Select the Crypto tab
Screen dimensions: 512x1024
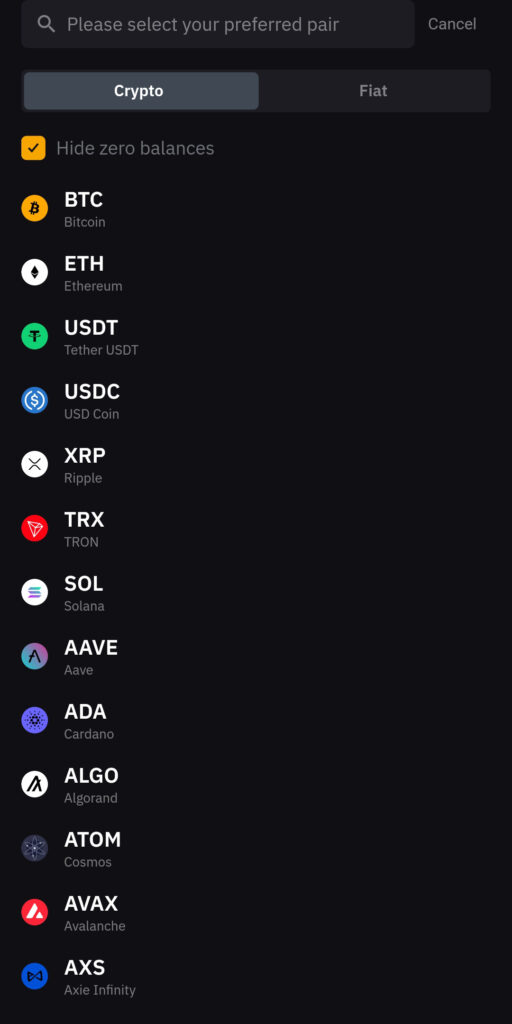click(141, 91)
